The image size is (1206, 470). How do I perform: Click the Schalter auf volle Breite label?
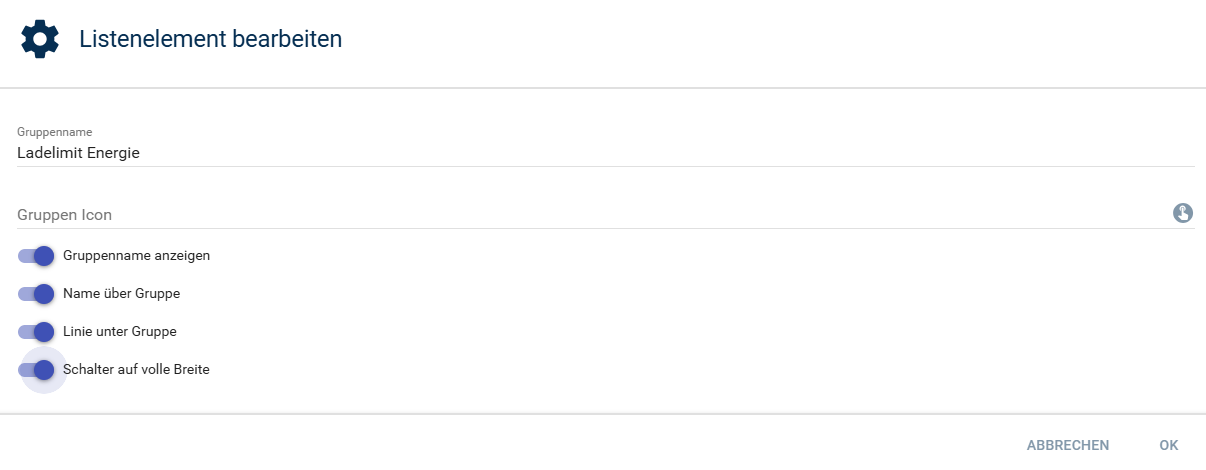(136, 370)
